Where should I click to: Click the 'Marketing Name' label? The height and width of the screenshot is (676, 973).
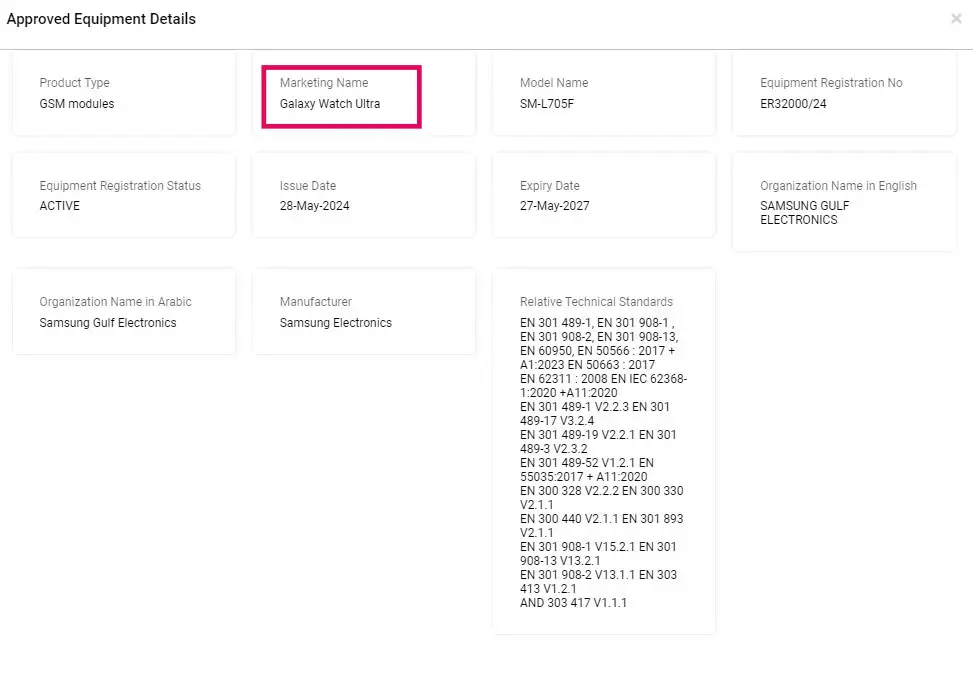pos(324,83)
